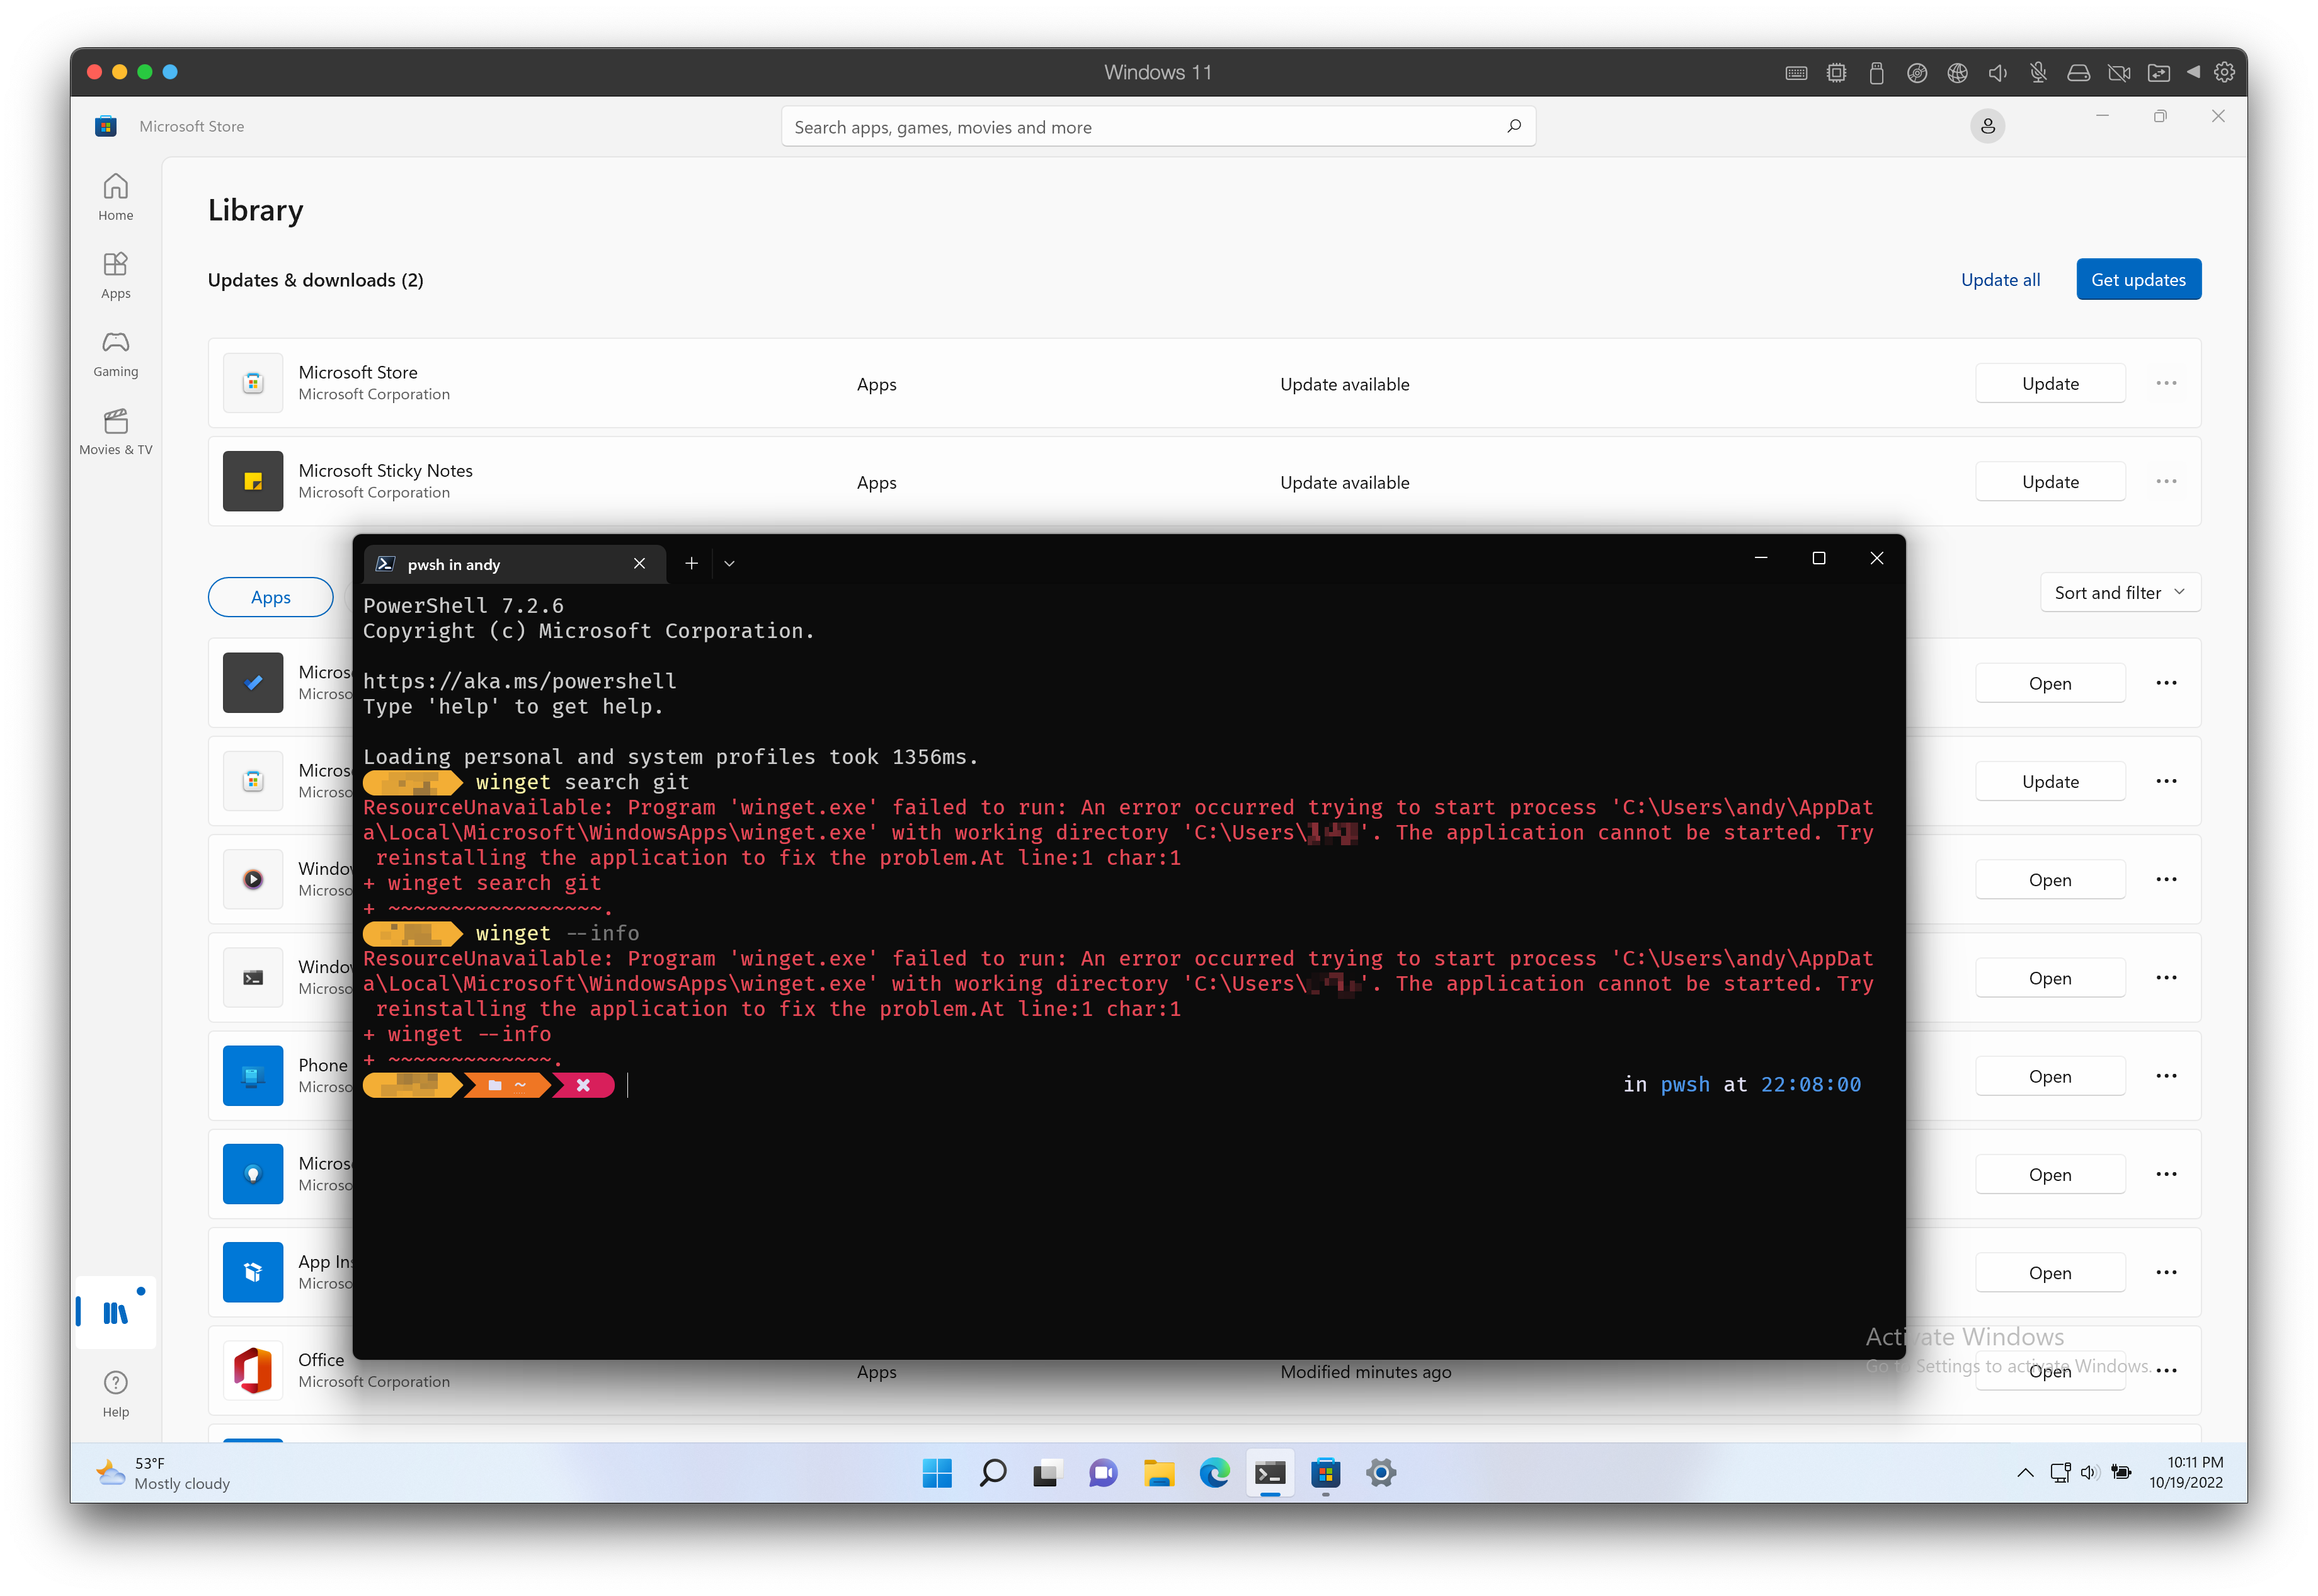Click the Windows Start button
Screen dimensions: 2318x1596
point(937,1473)
